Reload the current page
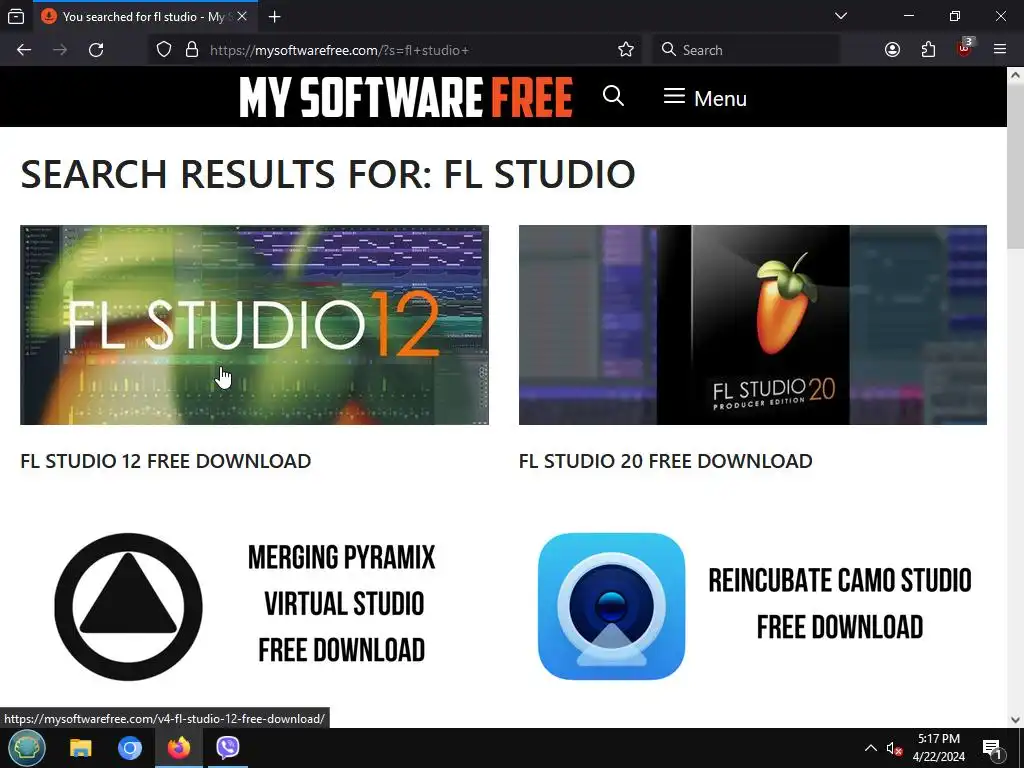Viewport: 1024px width, 768px height. (x=96, y=50)
